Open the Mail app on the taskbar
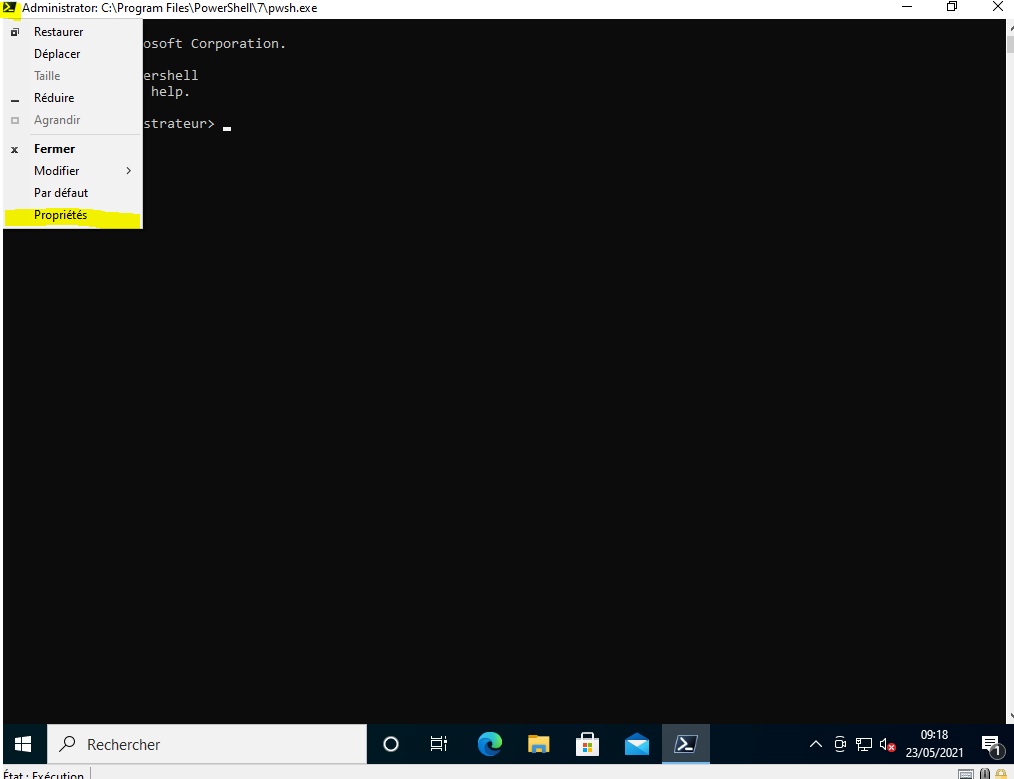The image size is (1014, 779). [x=636, y=744]
